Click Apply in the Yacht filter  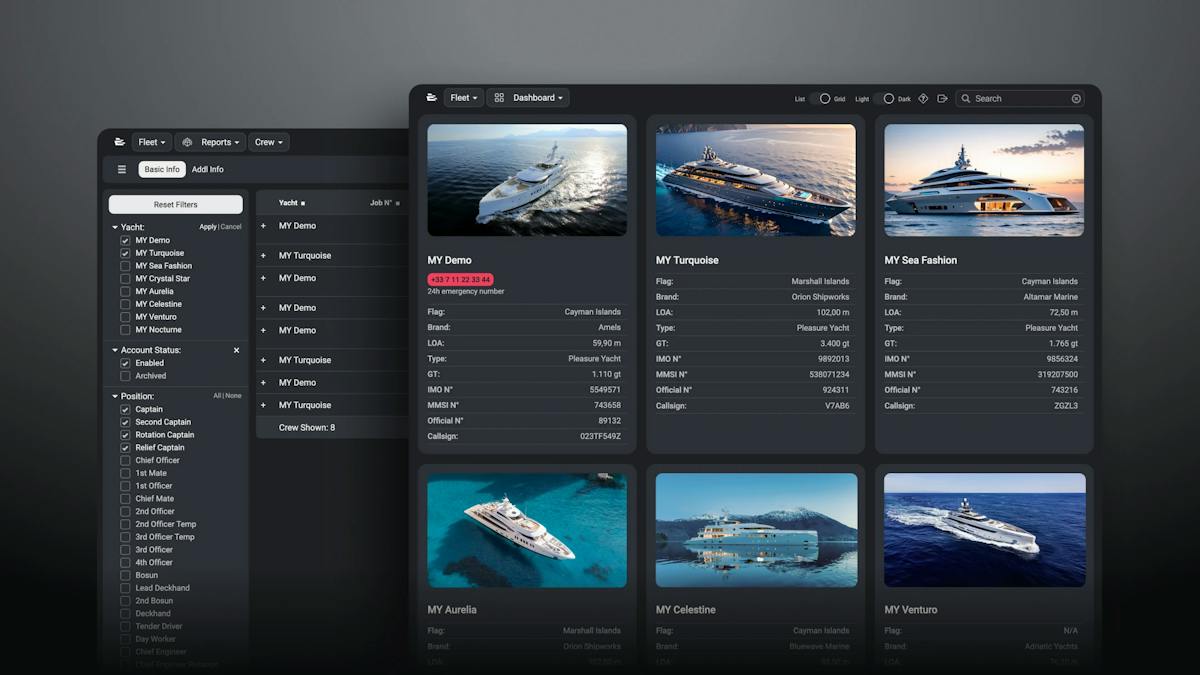point(208,227)
